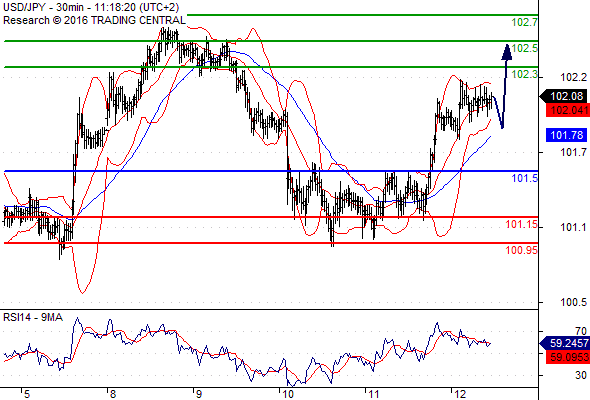Image resolution: width=590 pixels, height=400 pixels.
Task: Click the 102.7 green resistance label
Action: [525, 22]
